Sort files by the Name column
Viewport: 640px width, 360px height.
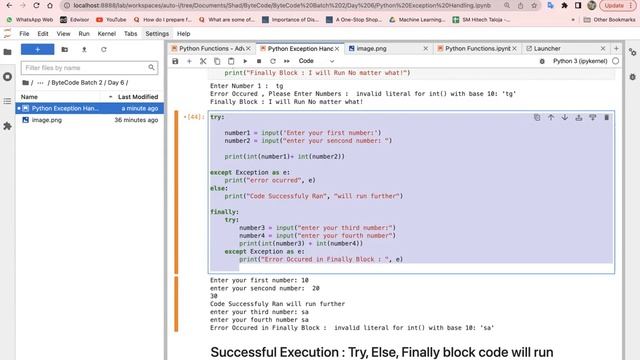pyautogui.click(x=29, y=97)
